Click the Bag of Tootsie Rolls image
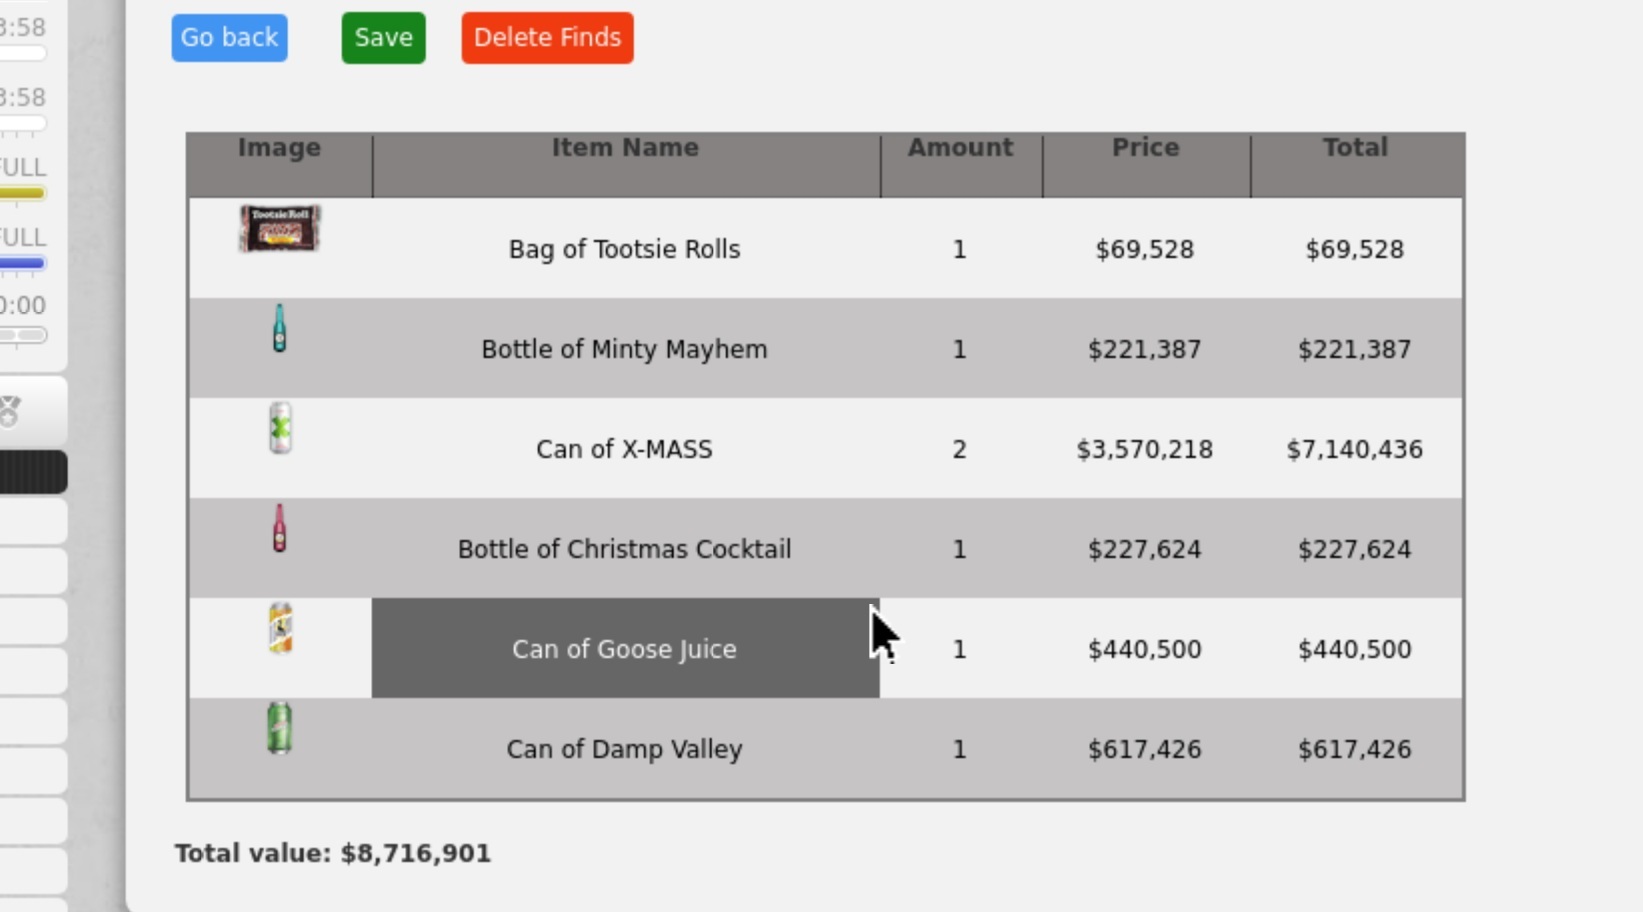 point(279,228)
